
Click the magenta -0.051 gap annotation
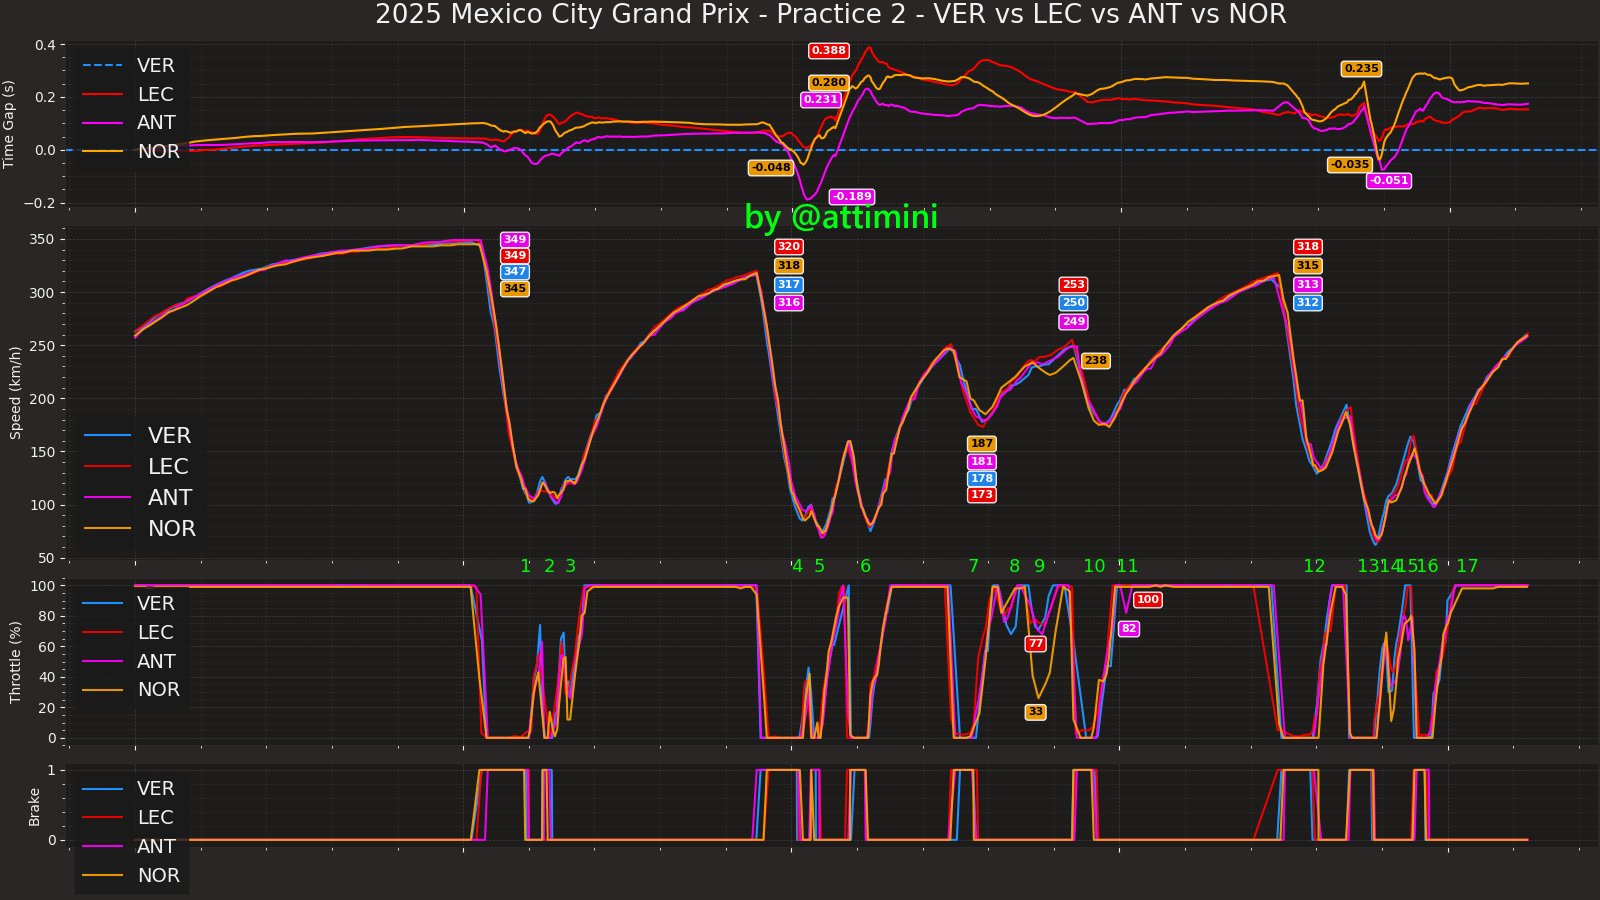tap(1389, 181)
